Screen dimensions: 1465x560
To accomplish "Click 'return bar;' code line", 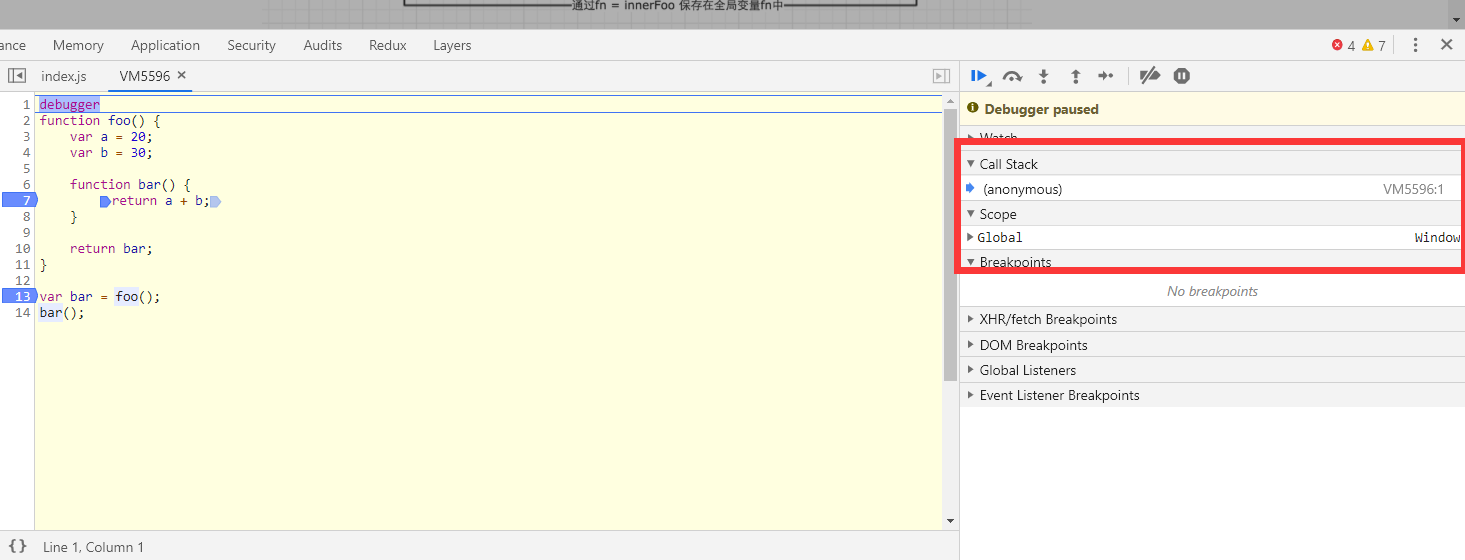I will click(x=111, y=249).
